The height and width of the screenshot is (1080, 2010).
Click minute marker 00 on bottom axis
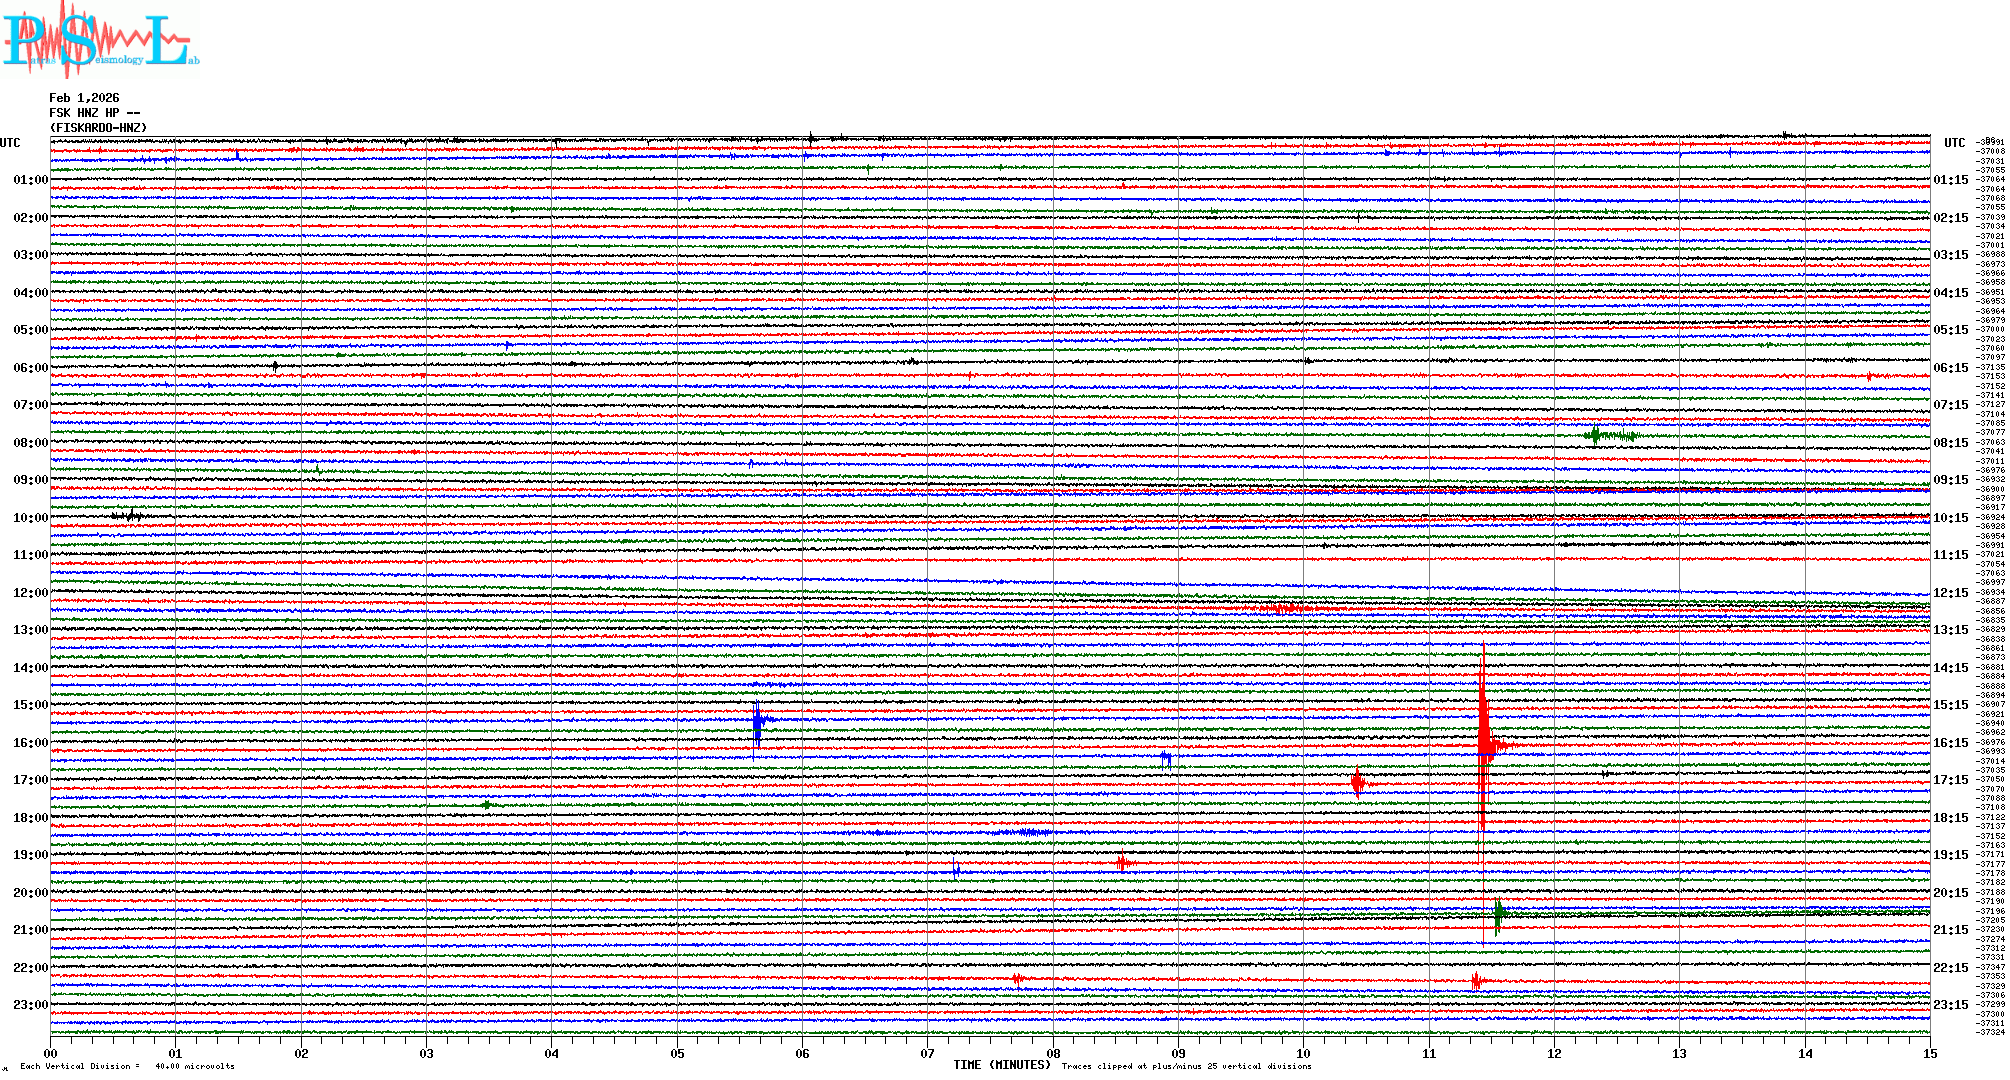click(51, 1053)
